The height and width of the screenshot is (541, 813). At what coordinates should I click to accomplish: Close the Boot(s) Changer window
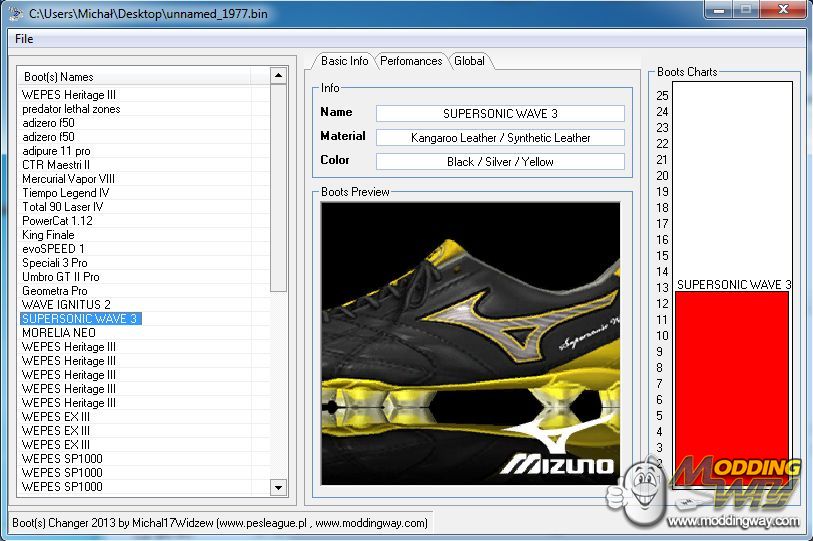click(780, 10)
